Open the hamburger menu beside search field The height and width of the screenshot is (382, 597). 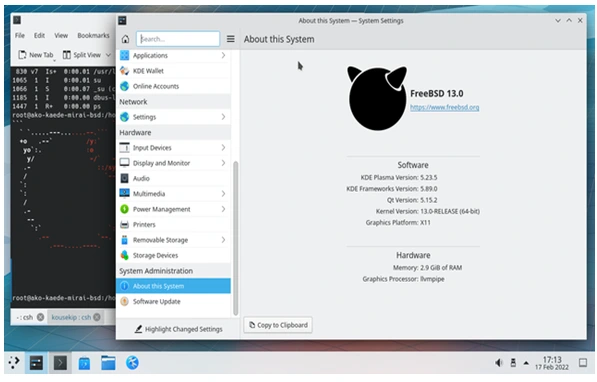click(230, 39)
